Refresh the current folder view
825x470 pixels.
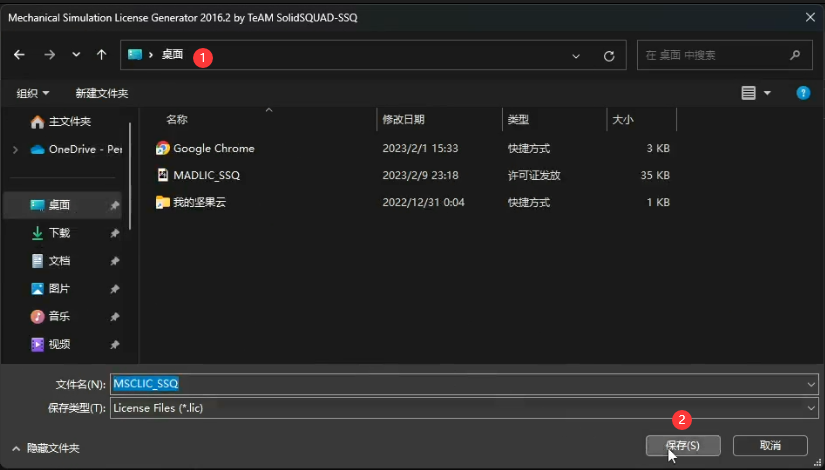pos(609,56)
